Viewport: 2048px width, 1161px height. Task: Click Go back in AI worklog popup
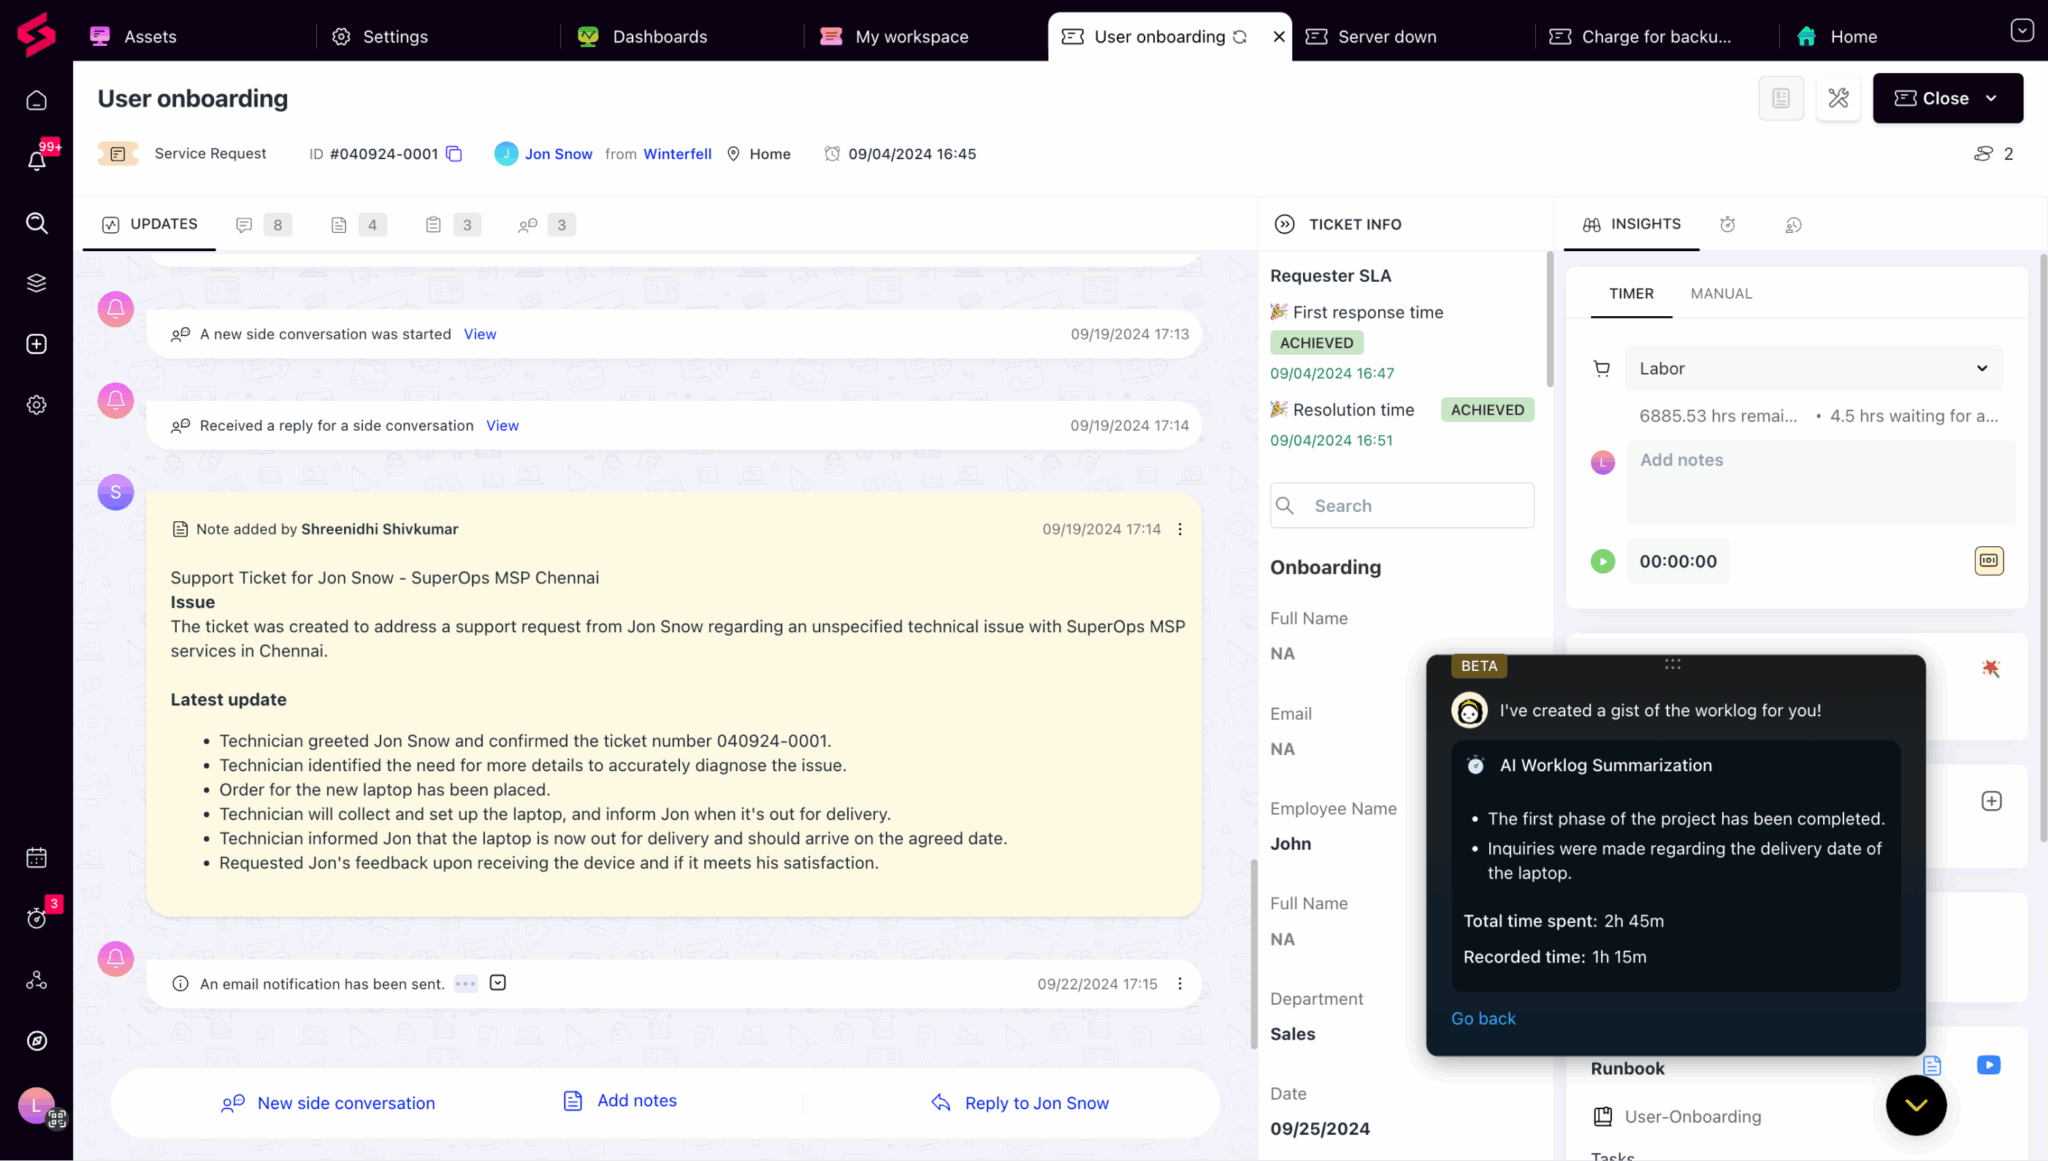(x=1483, y=1018)
